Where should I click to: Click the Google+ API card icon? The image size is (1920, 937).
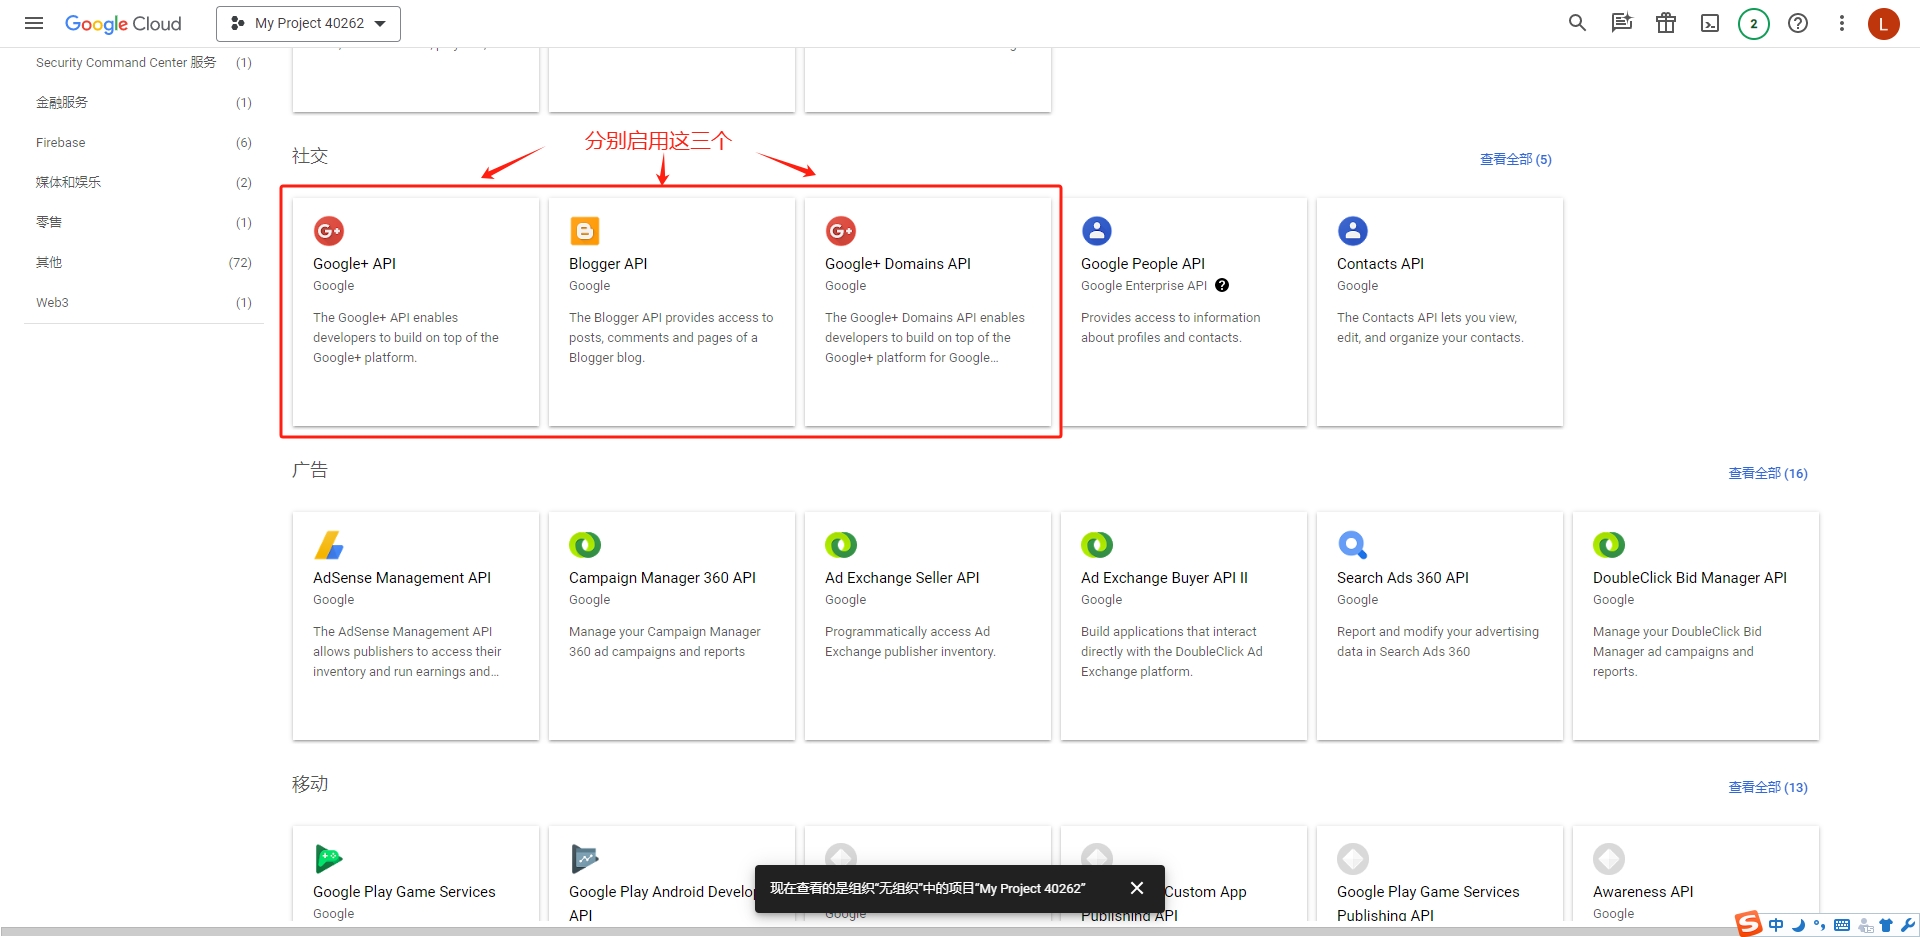point(329,231)
